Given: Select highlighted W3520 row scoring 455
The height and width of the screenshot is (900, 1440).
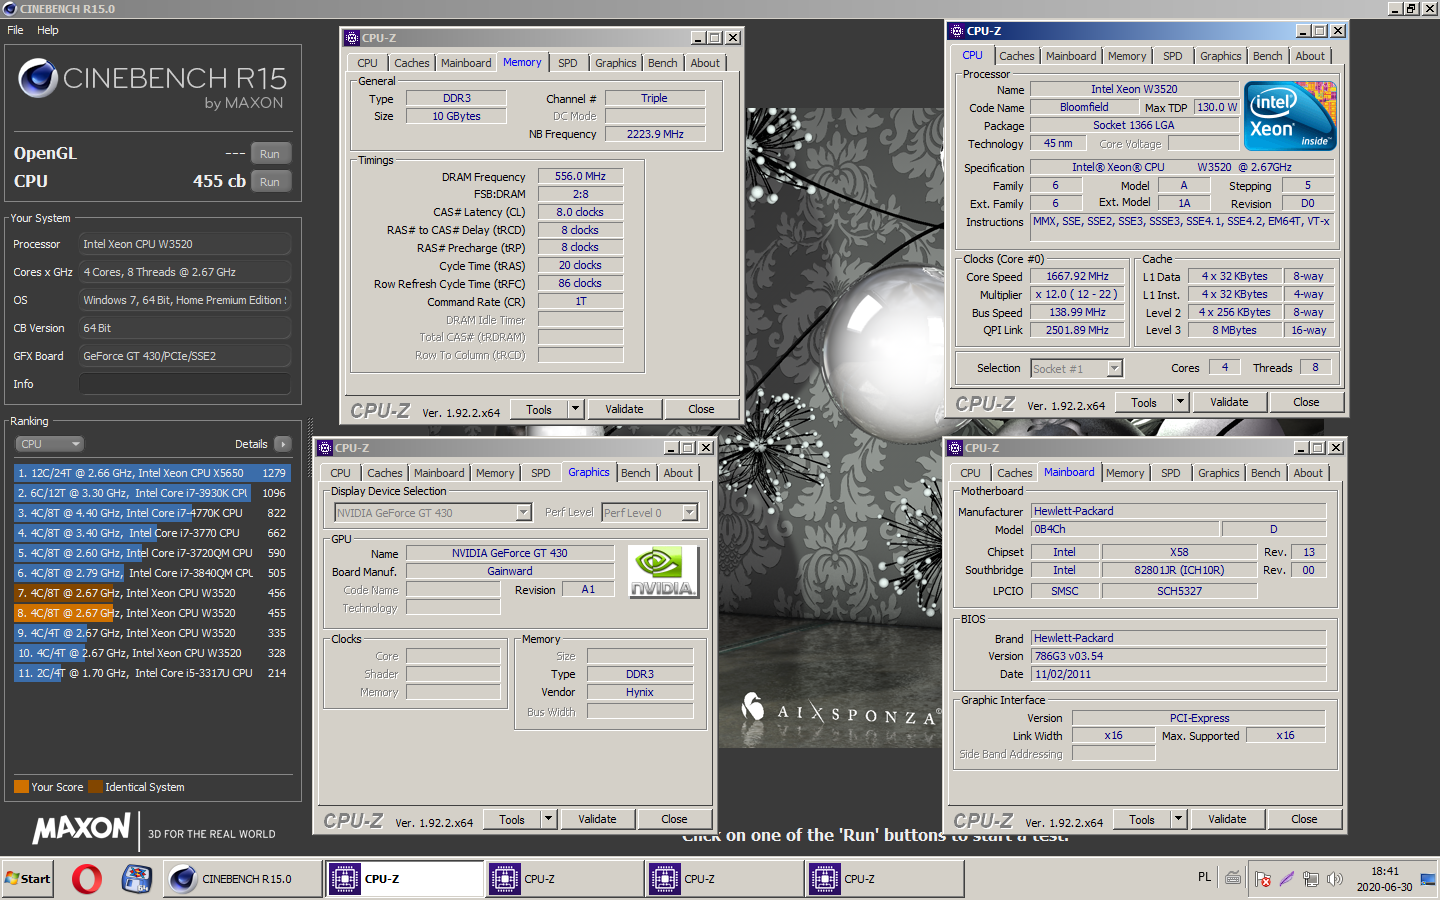Looking at the screenshot, I should pyautogui.click(x=152, y=613).
